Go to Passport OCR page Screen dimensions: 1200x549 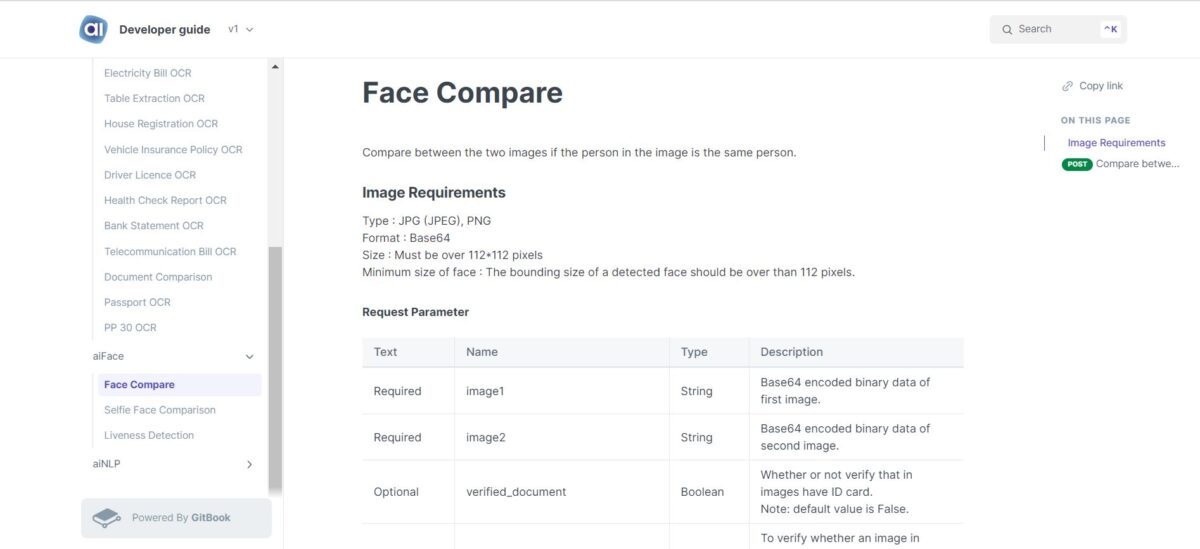pos(137,302)
